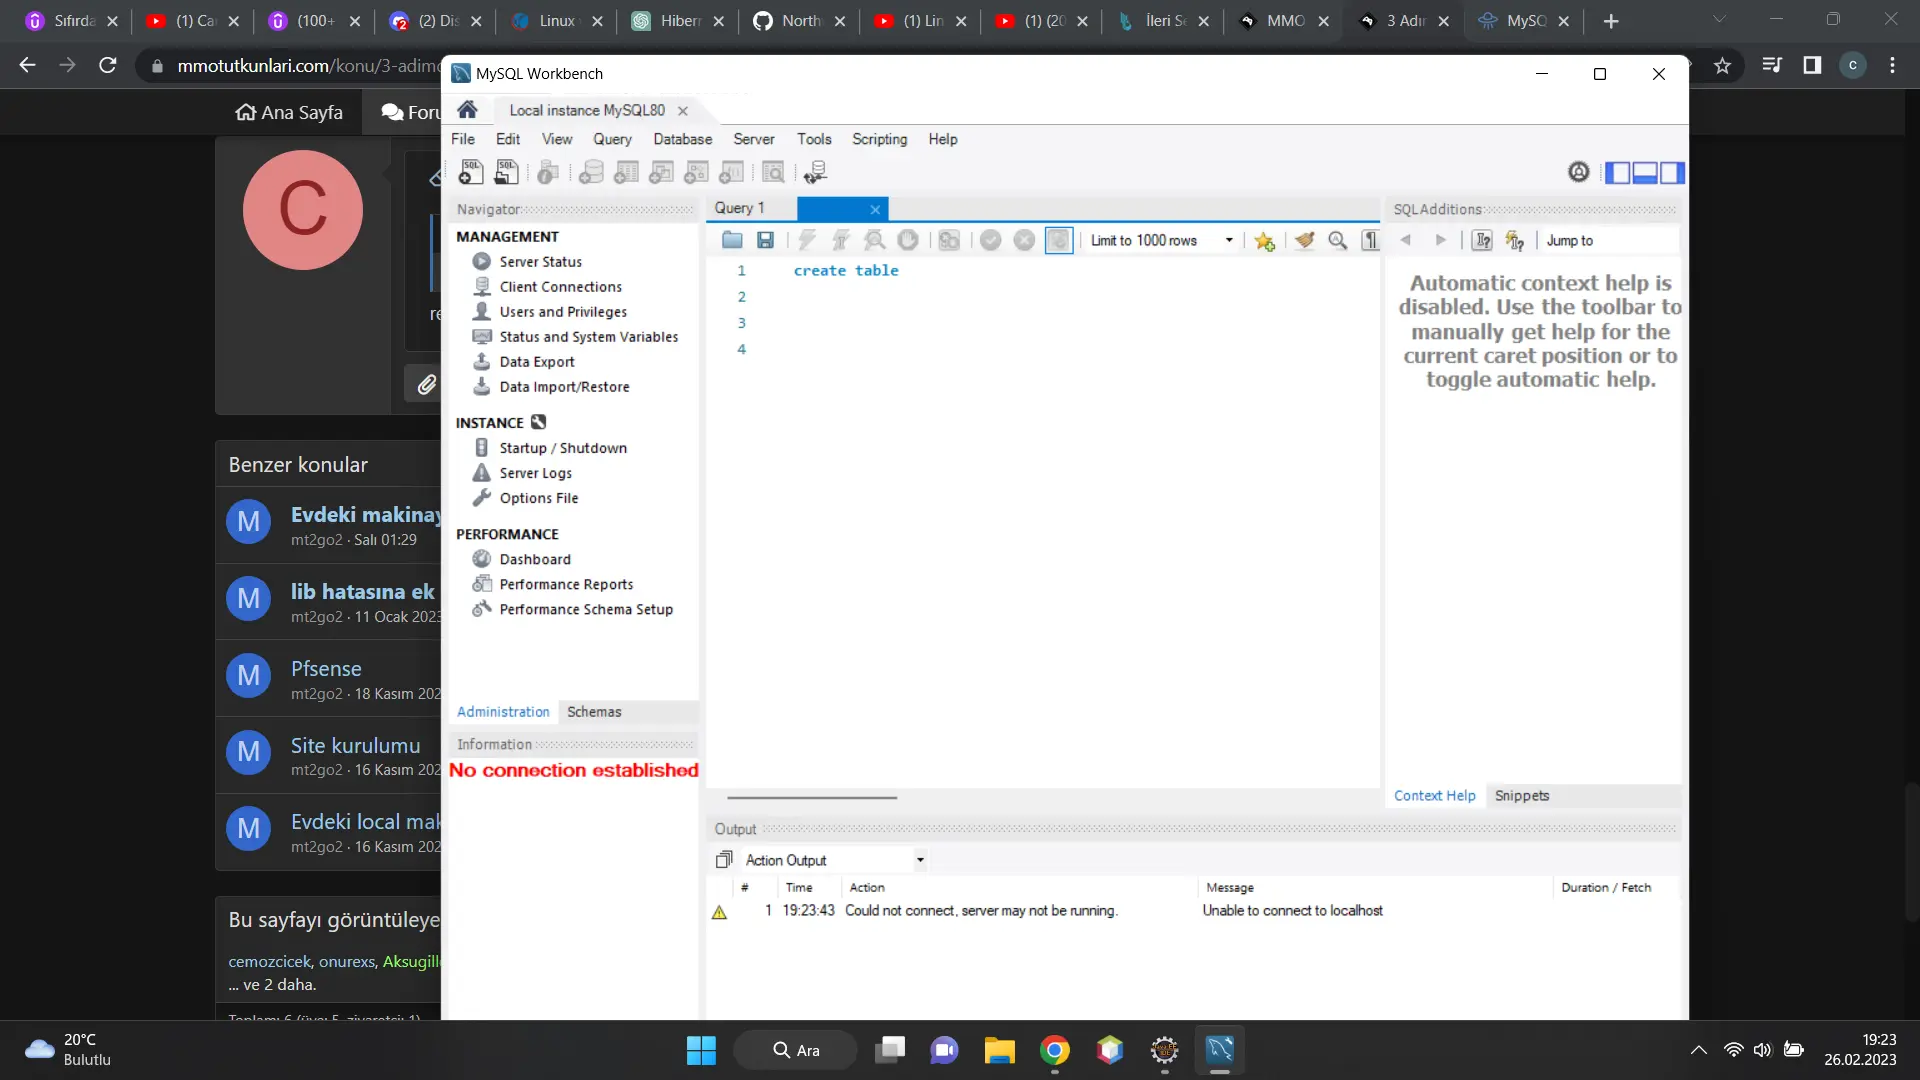This screenshot has height=1080, width=1920.
Task: Click the Execute Query lightning bolt icon
Action: [807, 239]
